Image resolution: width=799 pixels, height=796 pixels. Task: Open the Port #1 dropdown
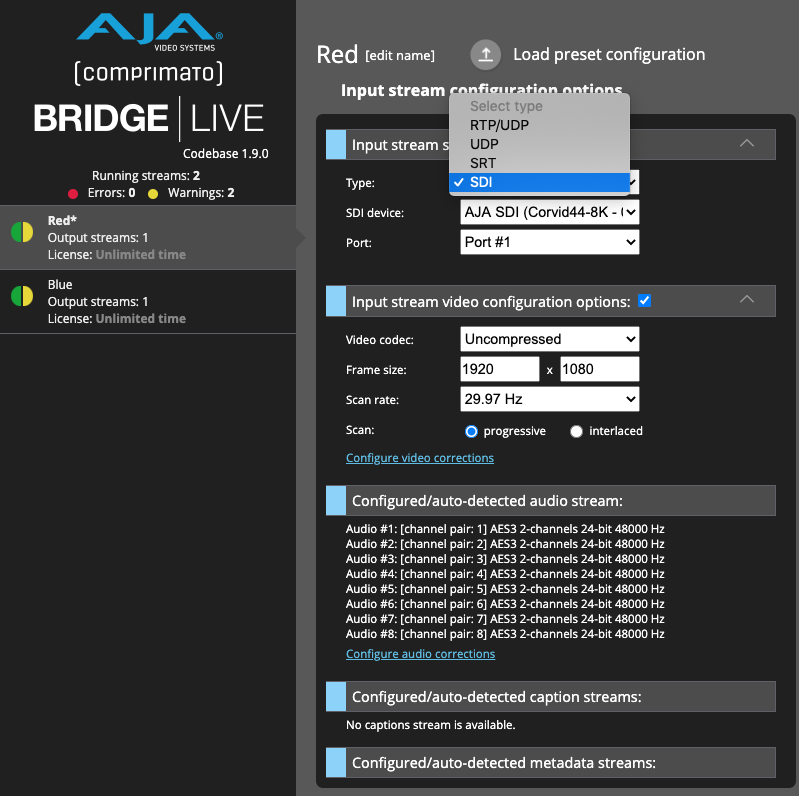coord(549,242)
